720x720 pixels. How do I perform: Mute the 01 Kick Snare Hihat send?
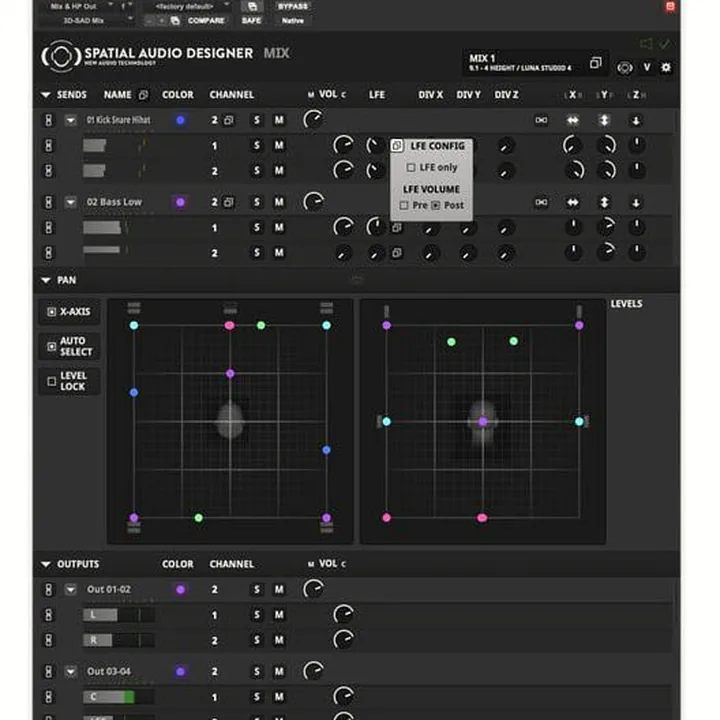coord(279,120)
